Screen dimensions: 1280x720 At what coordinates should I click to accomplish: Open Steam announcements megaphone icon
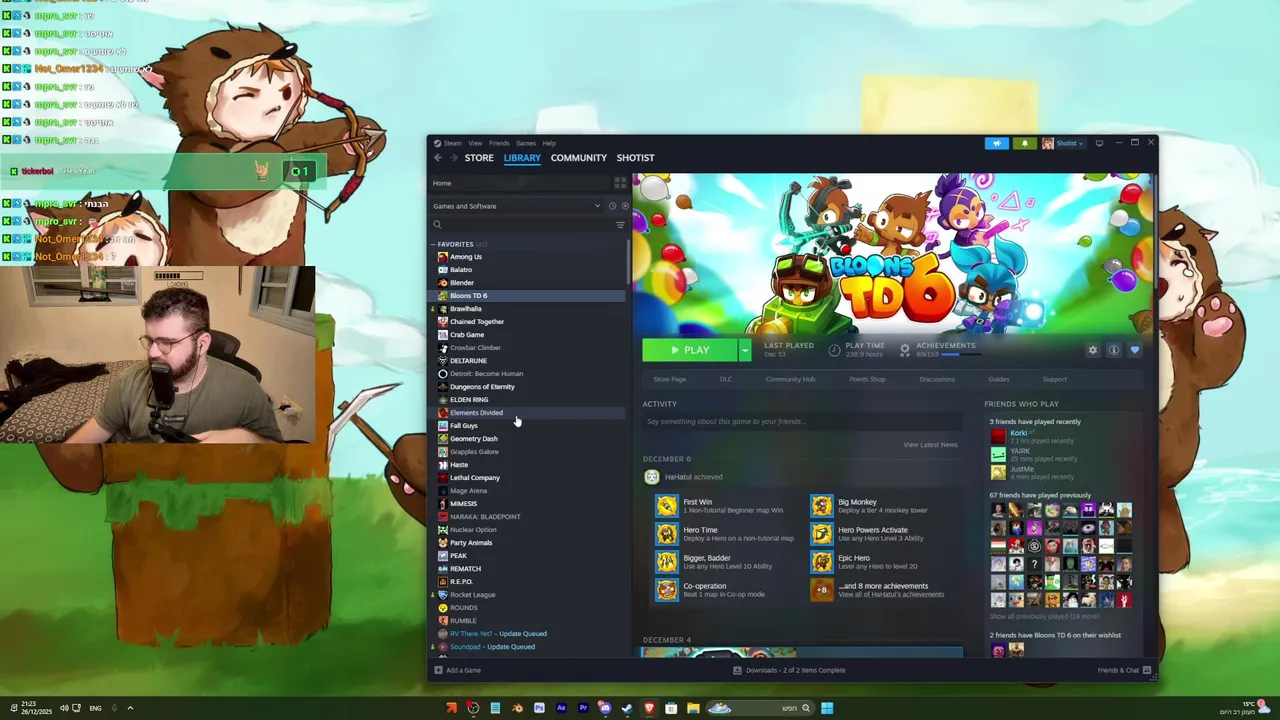[997, 143]
